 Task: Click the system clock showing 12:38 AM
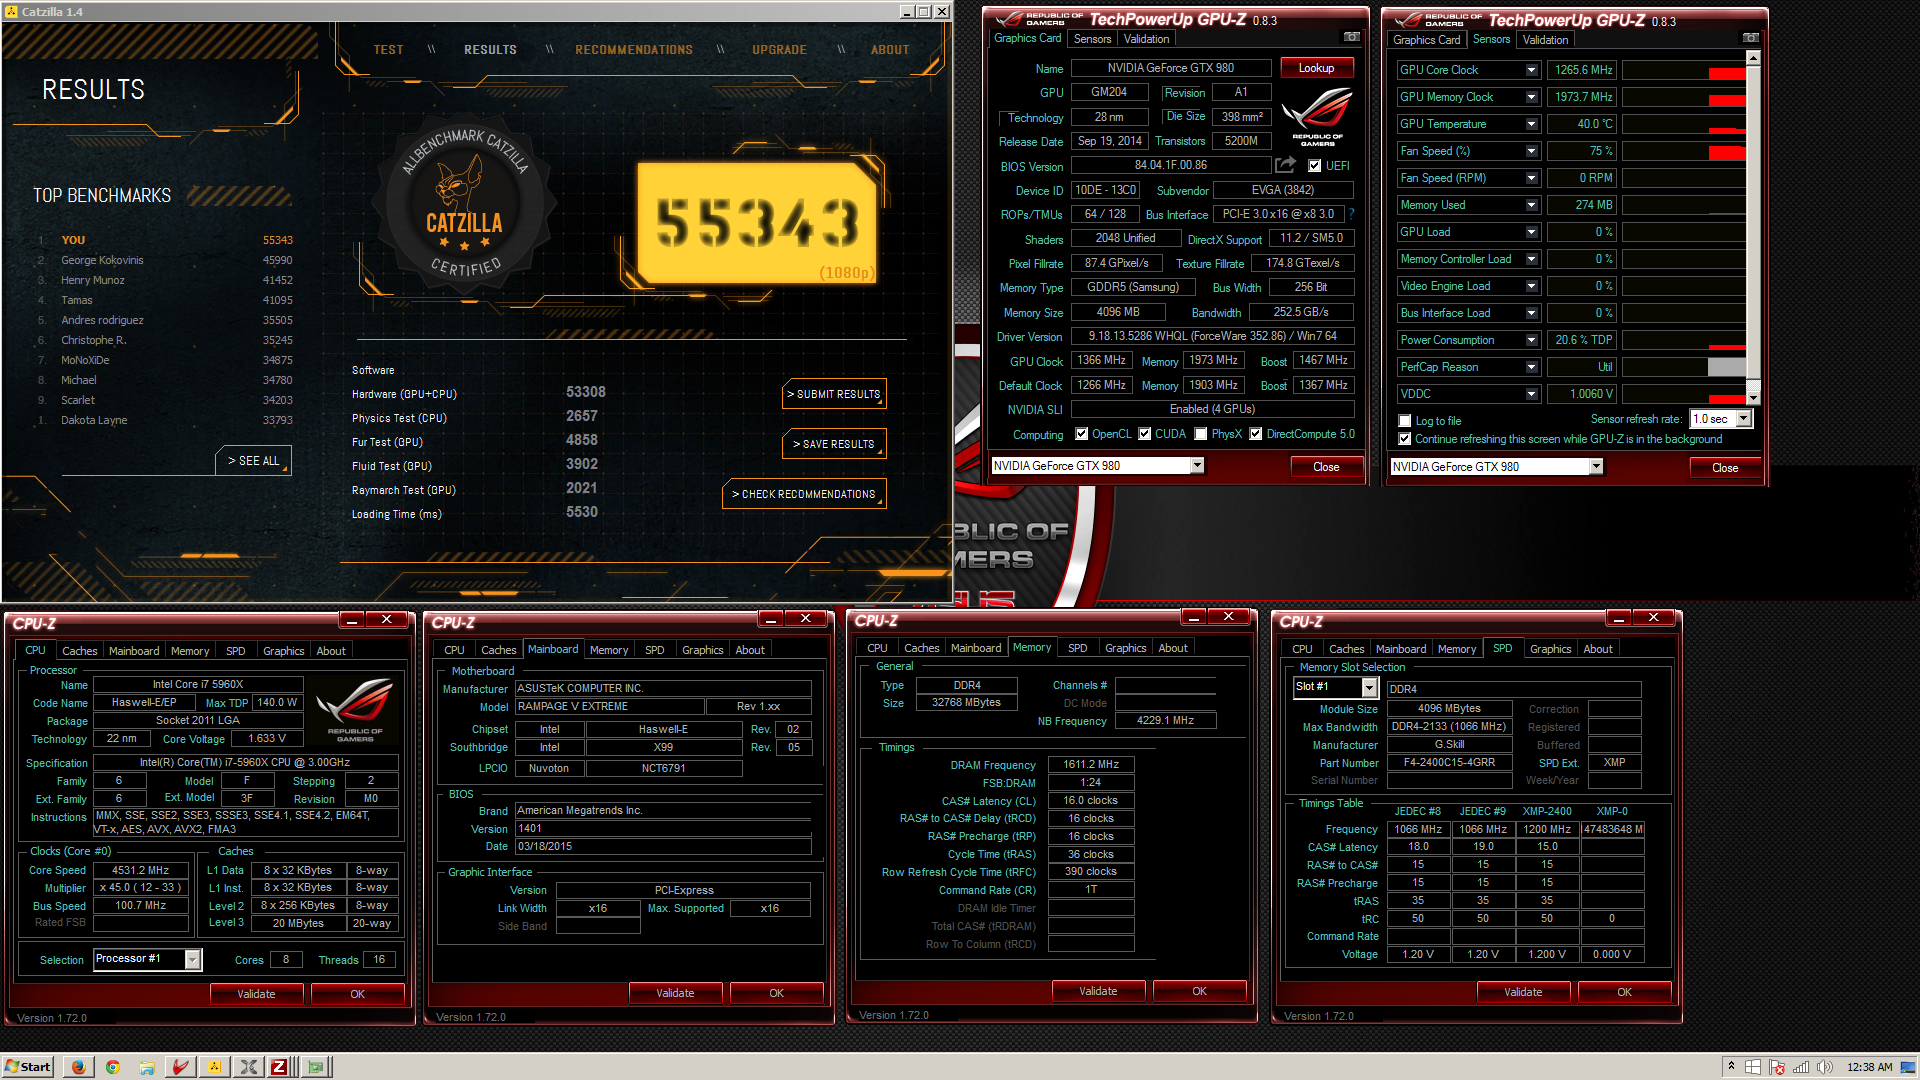tap(1869, 1067)
